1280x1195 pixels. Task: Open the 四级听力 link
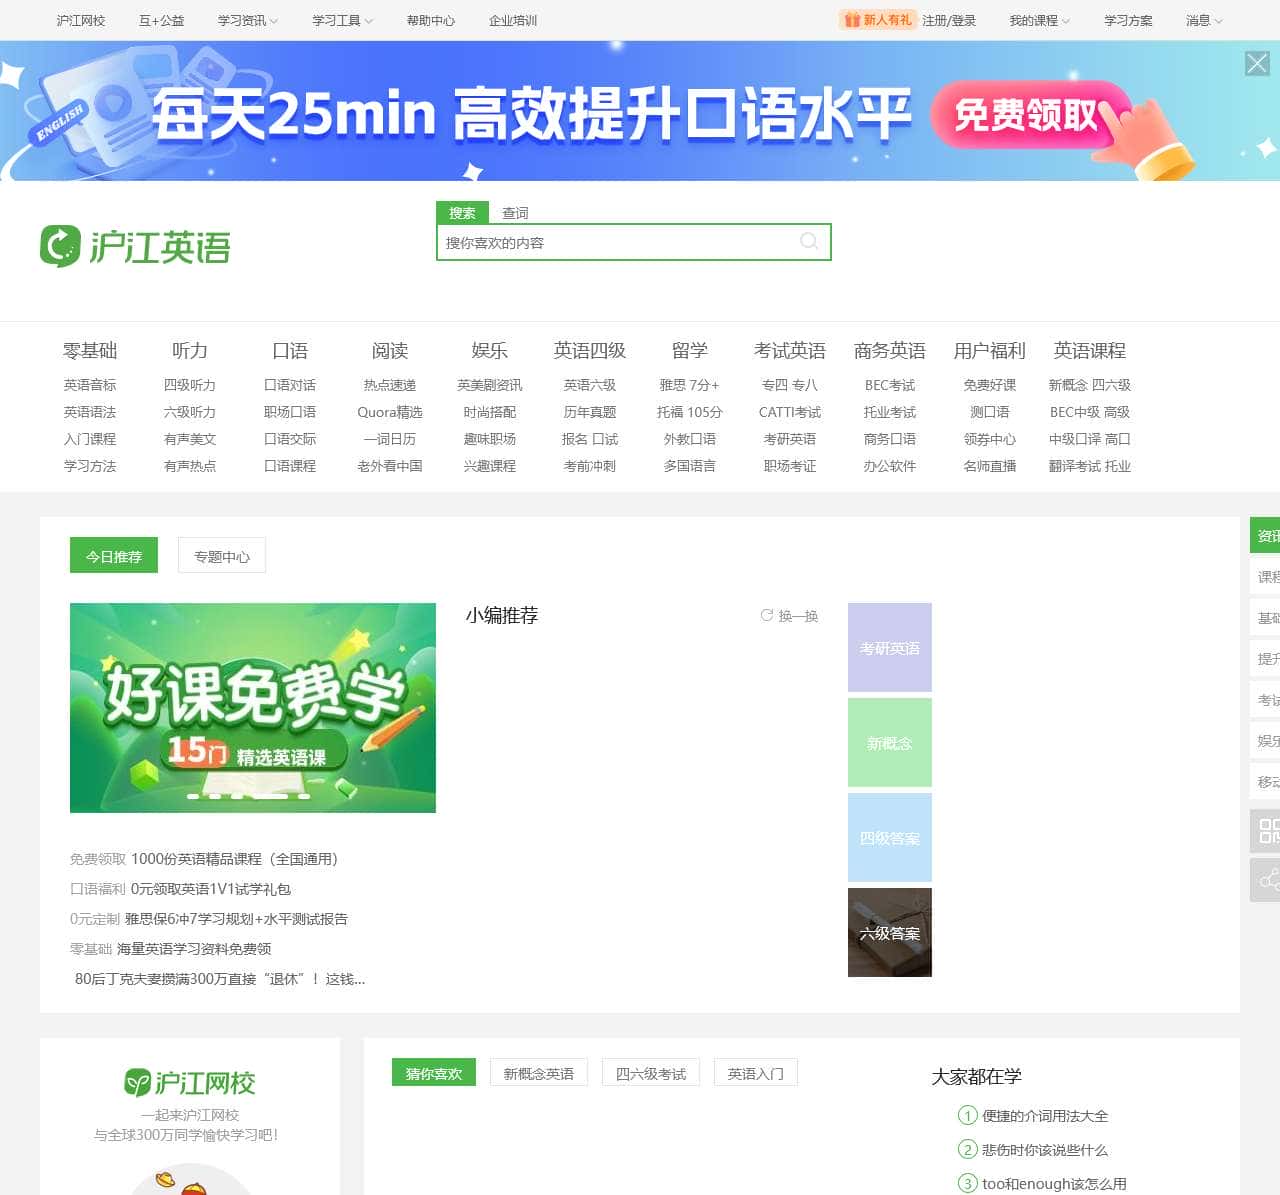[190, 385]
